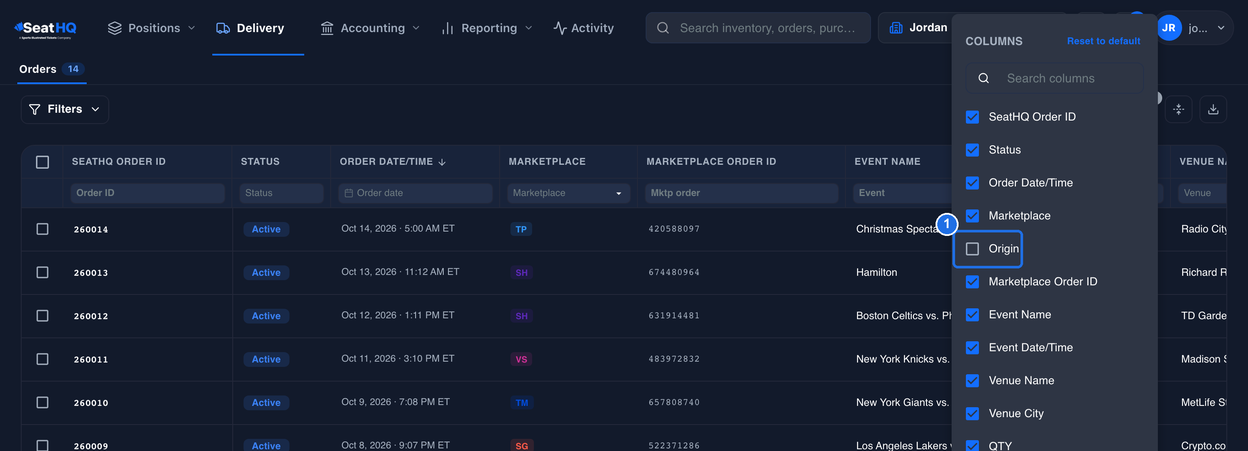Screen dimensions: 1248x451
Task: Toggle the Status column checkbox
Action: [x=972, y=150]
